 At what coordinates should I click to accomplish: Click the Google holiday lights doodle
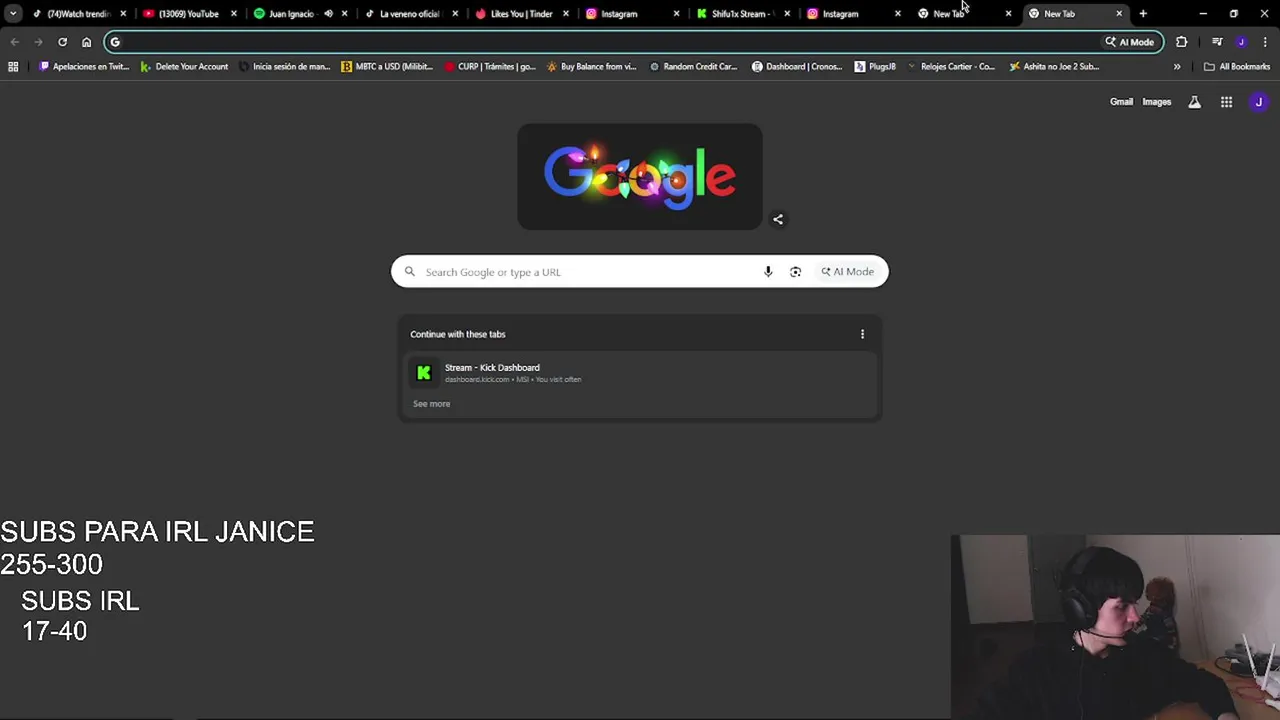(640, 177)
